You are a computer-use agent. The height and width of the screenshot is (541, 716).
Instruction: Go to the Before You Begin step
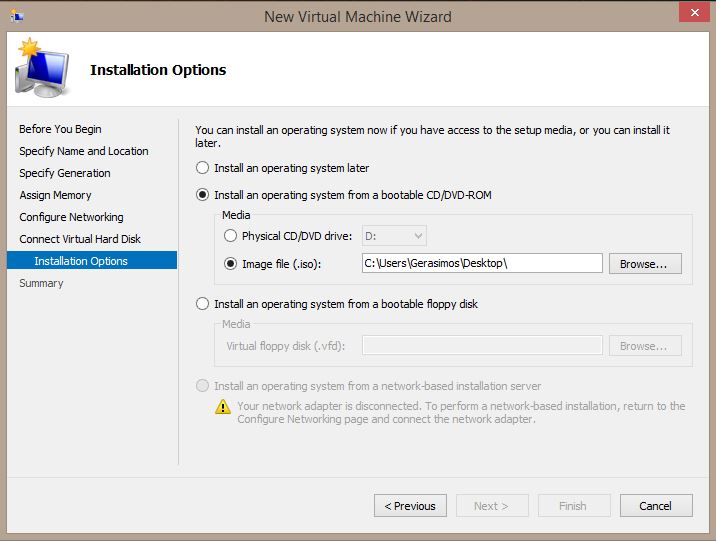point(60,129)
